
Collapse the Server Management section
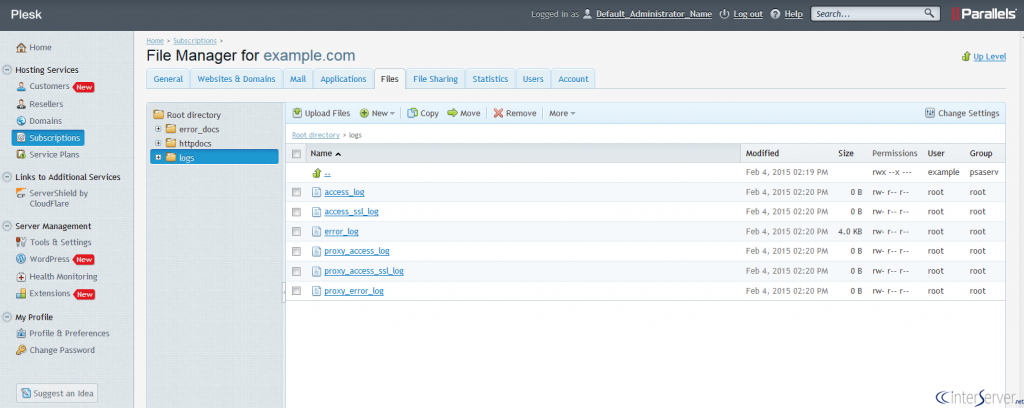tap(7, 226)
